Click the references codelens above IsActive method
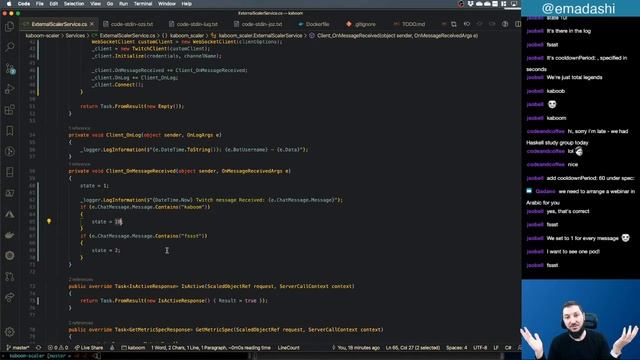The height and width of the screenshot is (360, 640). (x=81, y=280)
